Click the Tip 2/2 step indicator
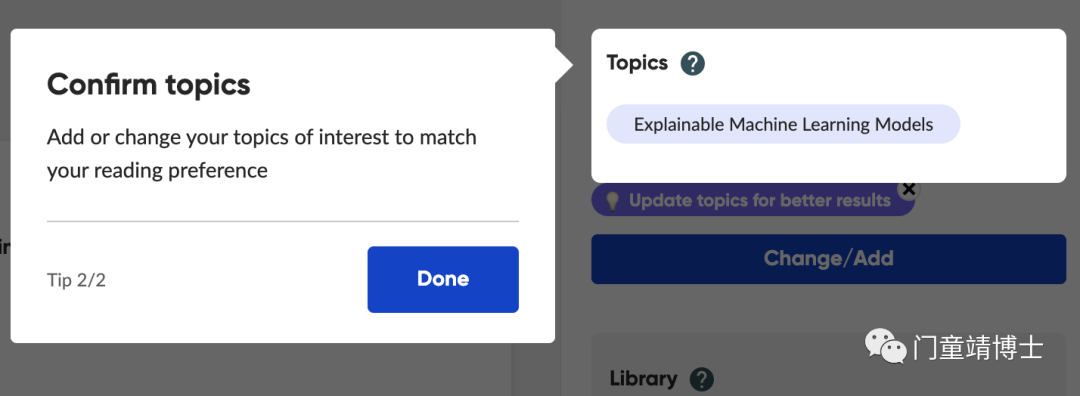The height and width of the screenshot is (396, 1080). coord(76,280)
